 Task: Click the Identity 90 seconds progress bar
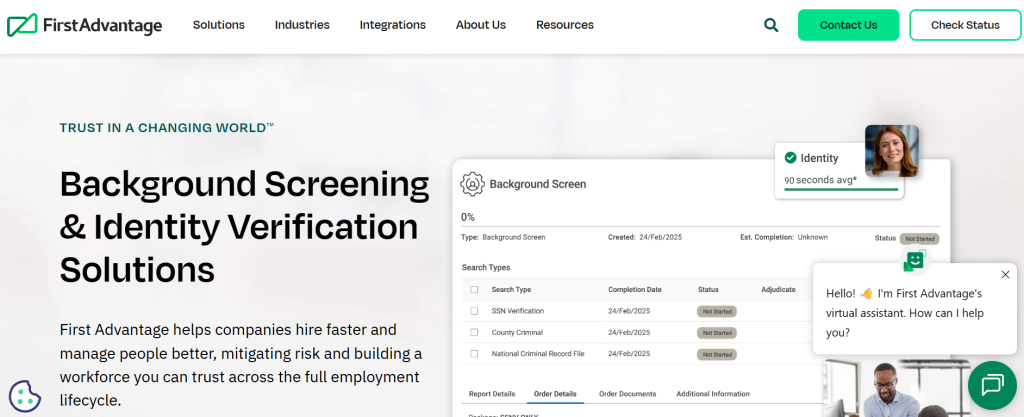(x=841, y=189)
